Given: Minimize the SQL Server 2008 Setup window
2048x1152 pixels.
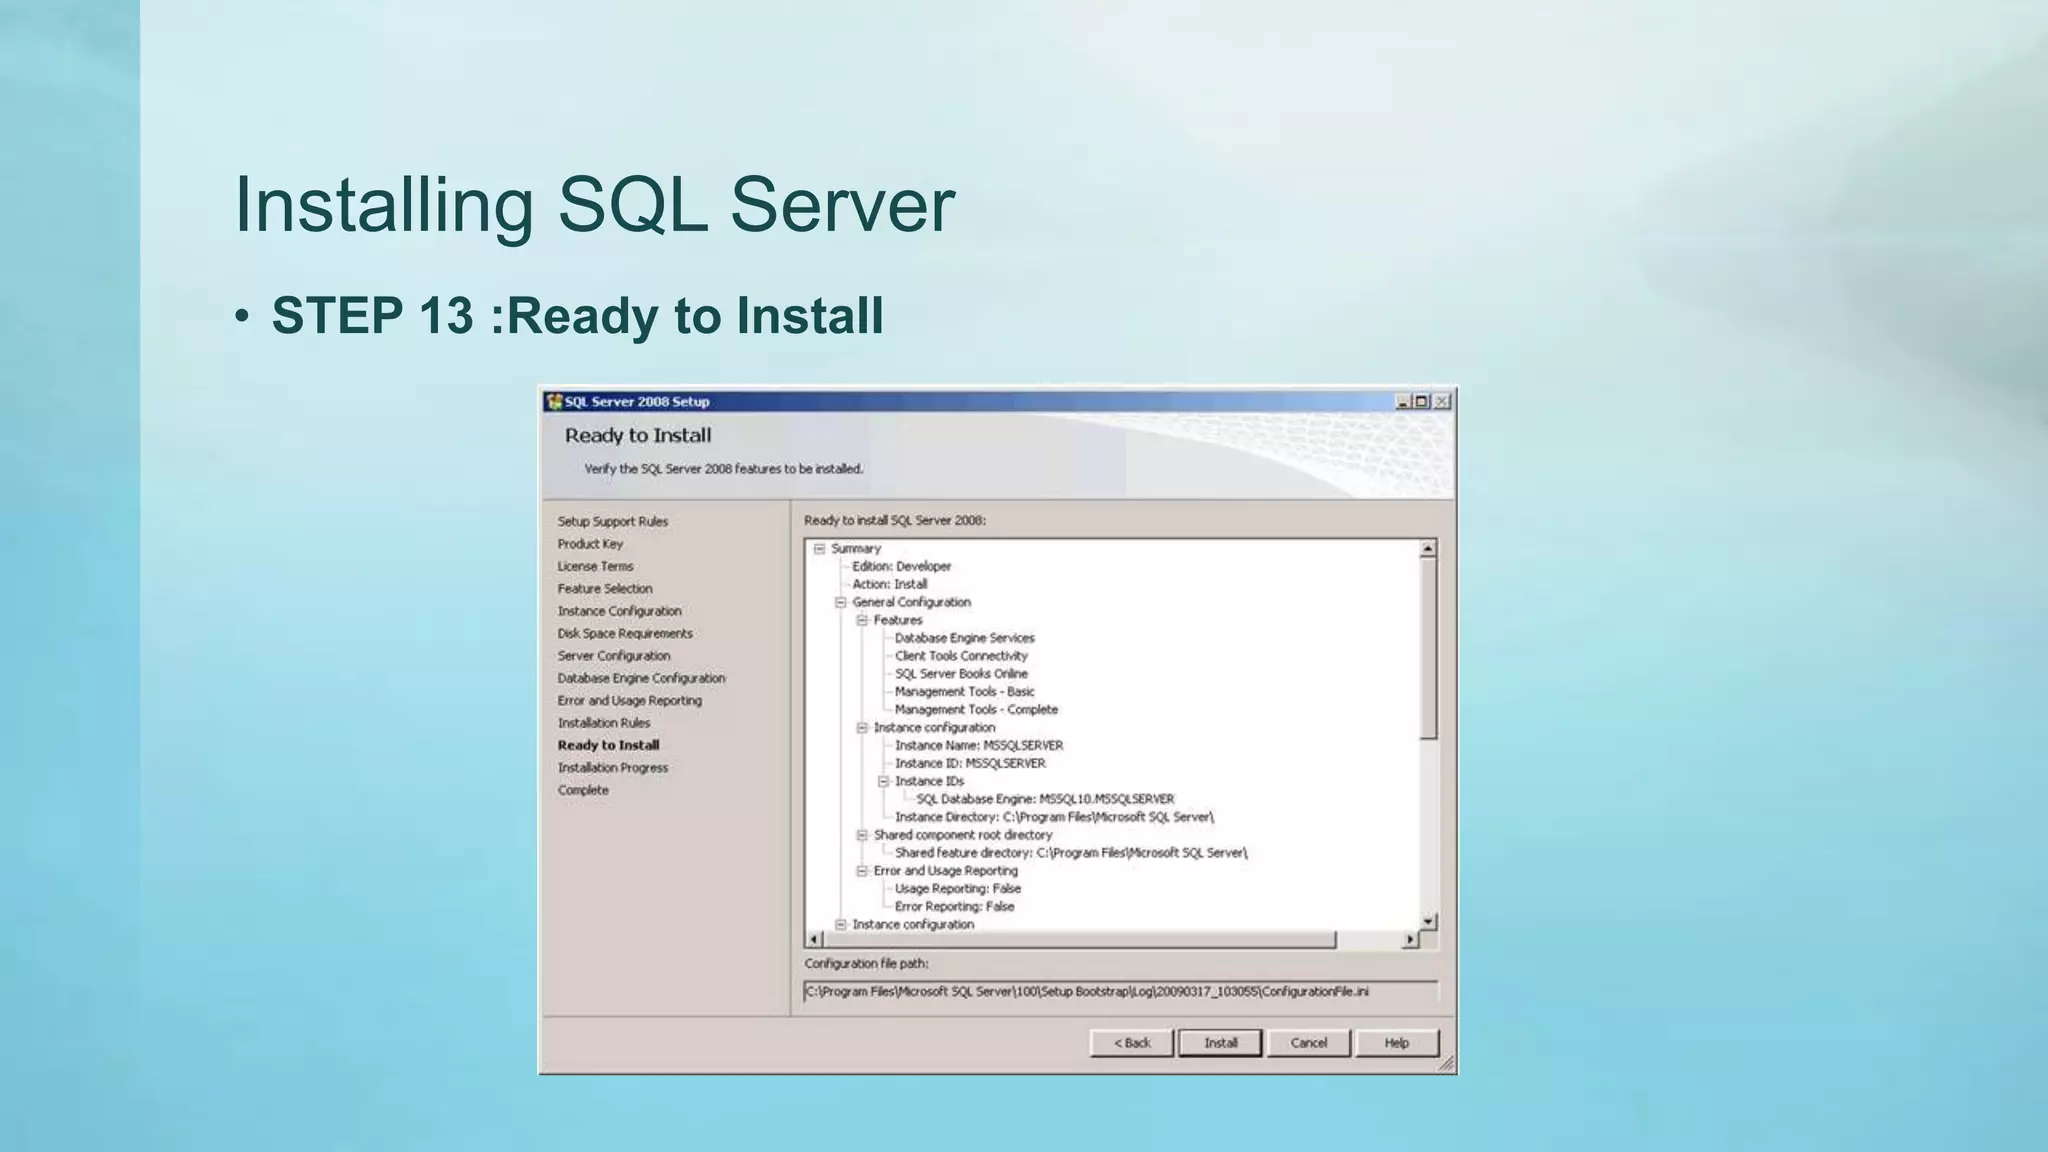Looking at the screenshot, I should (1403, 402).
